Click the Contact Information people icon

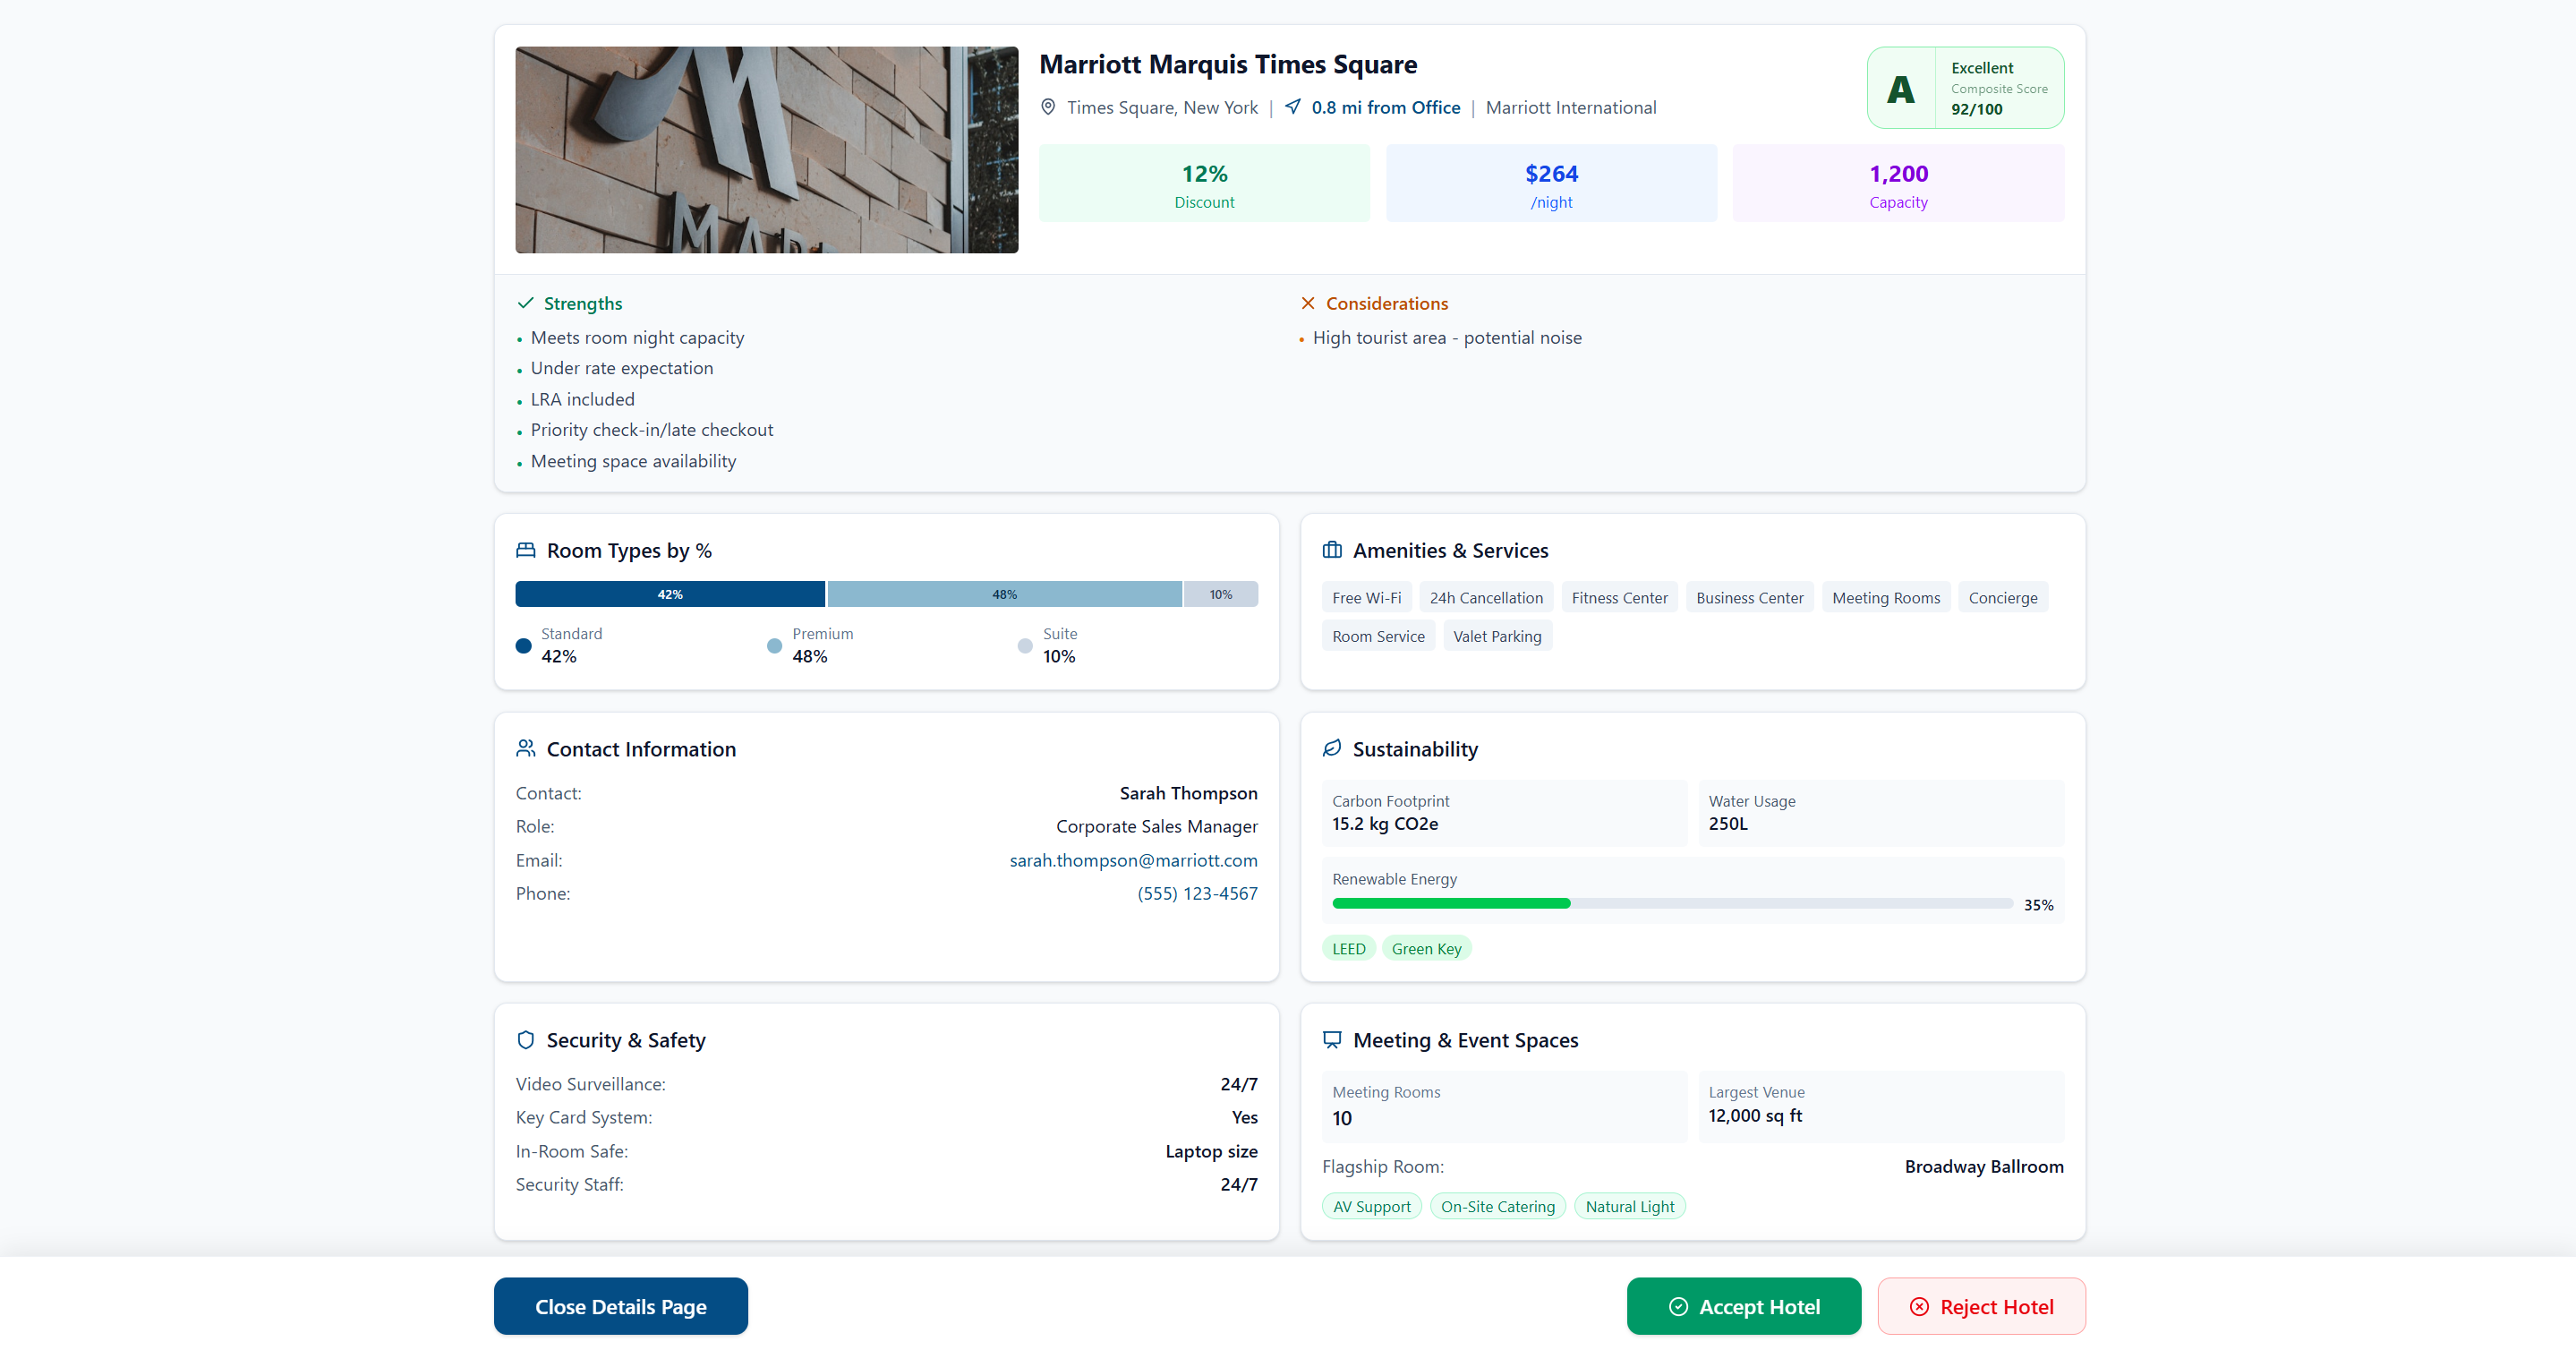pos(526,748)
